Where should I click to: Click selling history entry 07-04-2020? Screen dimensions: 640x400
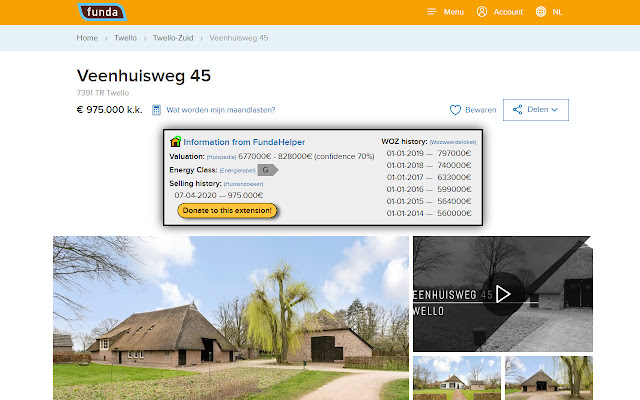click(x=219, y=195)
